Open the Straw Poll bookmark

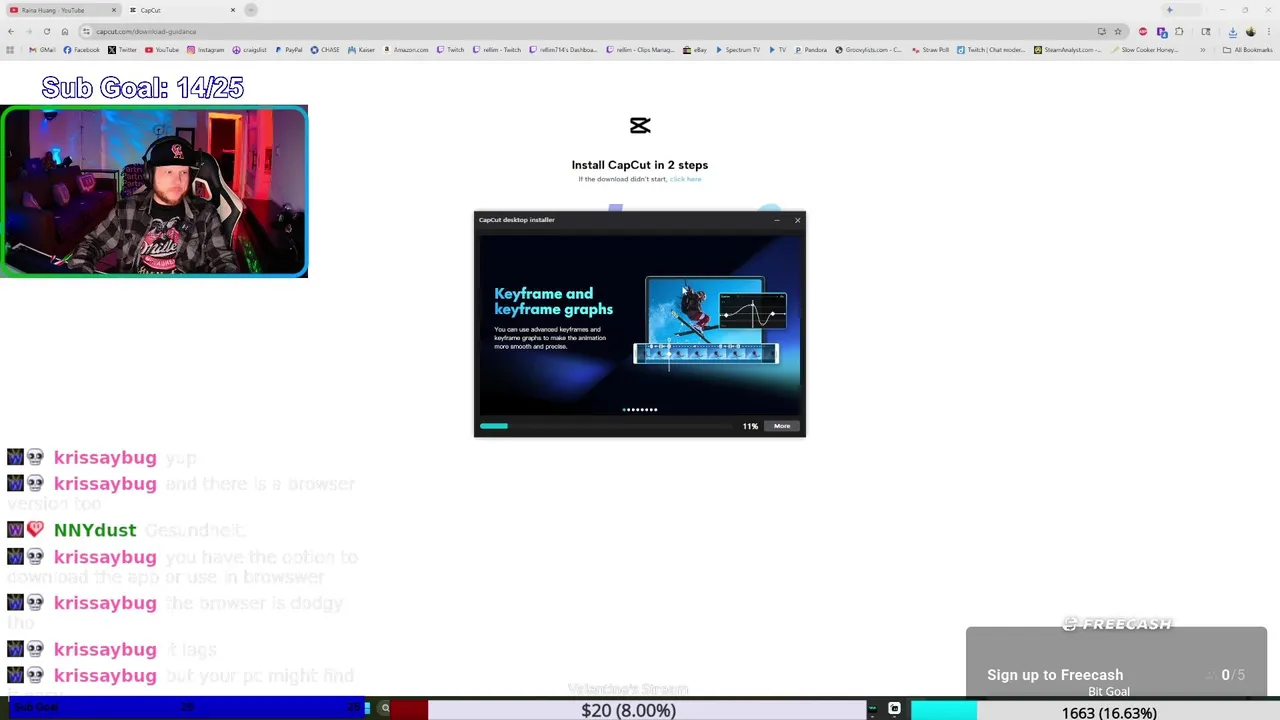930,49
